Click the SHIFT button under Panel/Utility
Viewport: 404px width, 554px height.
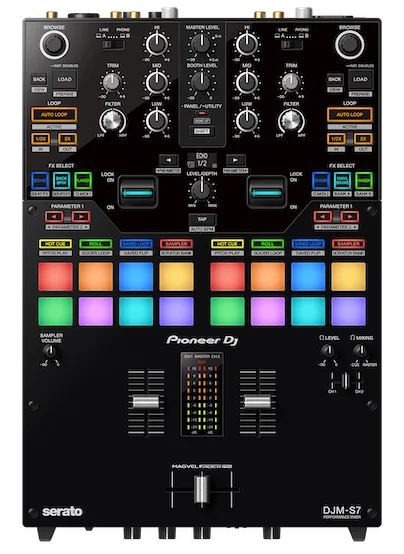point(202,131)
